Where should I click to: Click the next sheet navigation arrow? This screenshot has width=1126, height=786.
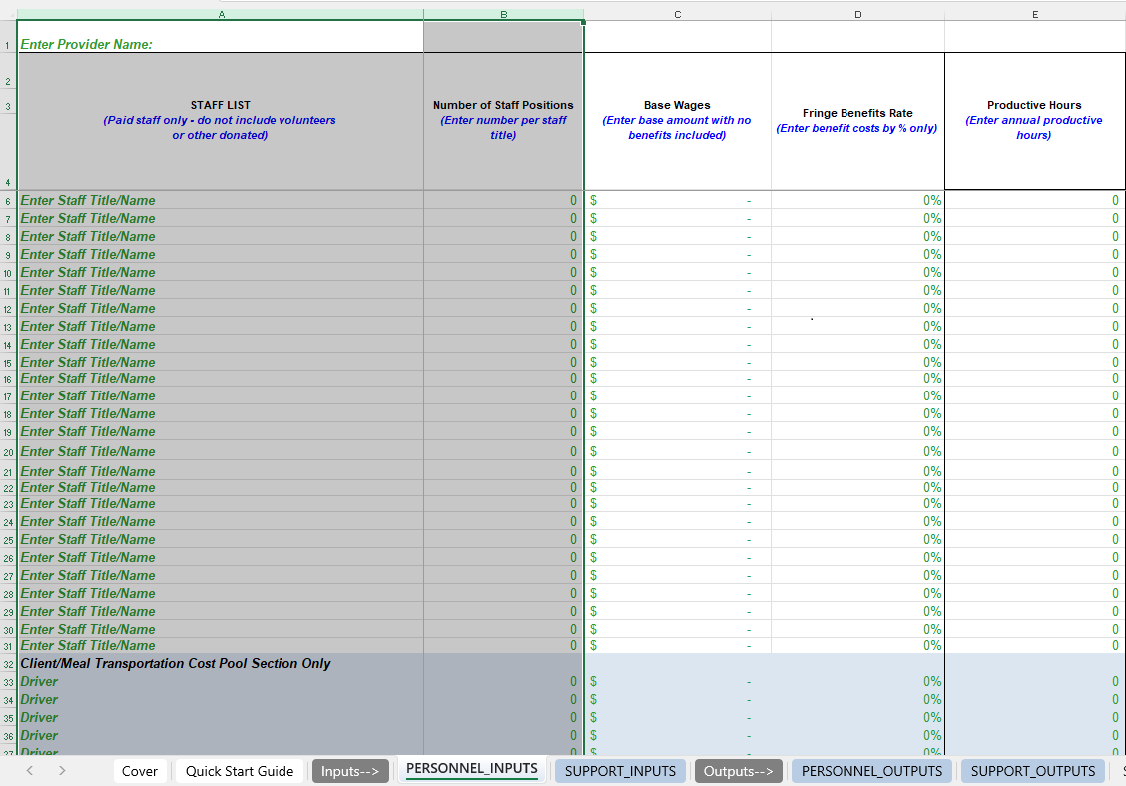[60, 770]
